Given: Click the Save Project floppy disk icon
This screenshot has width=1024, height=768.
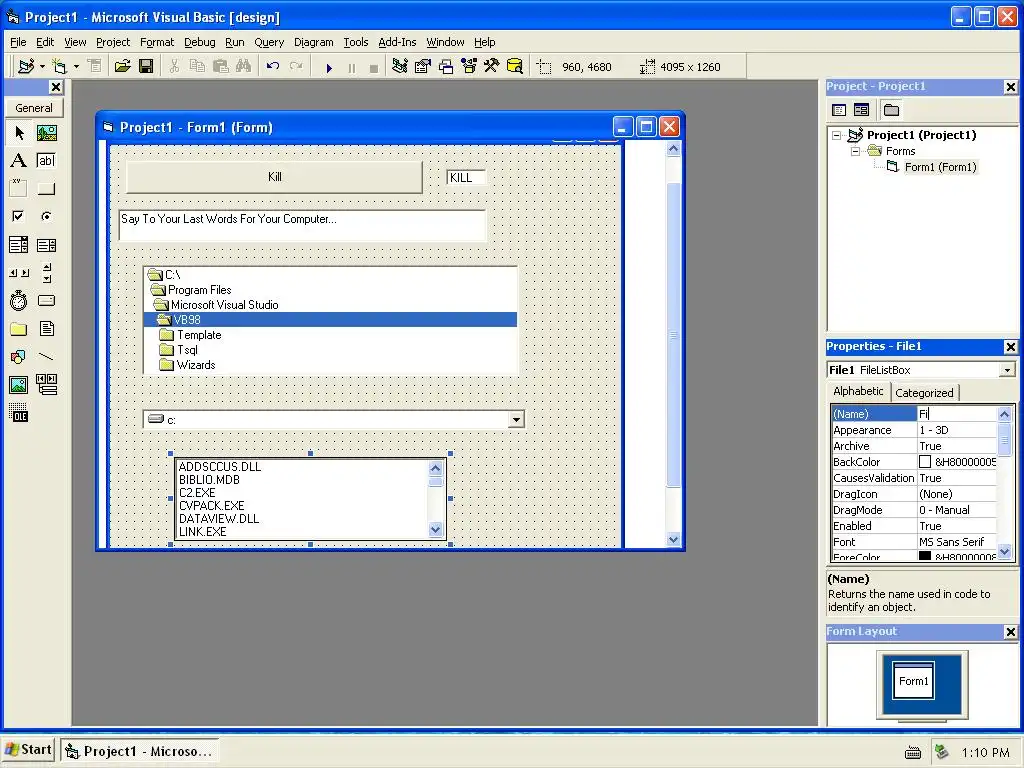Looking at the screenshot, I should pyautogui.click(x=146, y=66).
